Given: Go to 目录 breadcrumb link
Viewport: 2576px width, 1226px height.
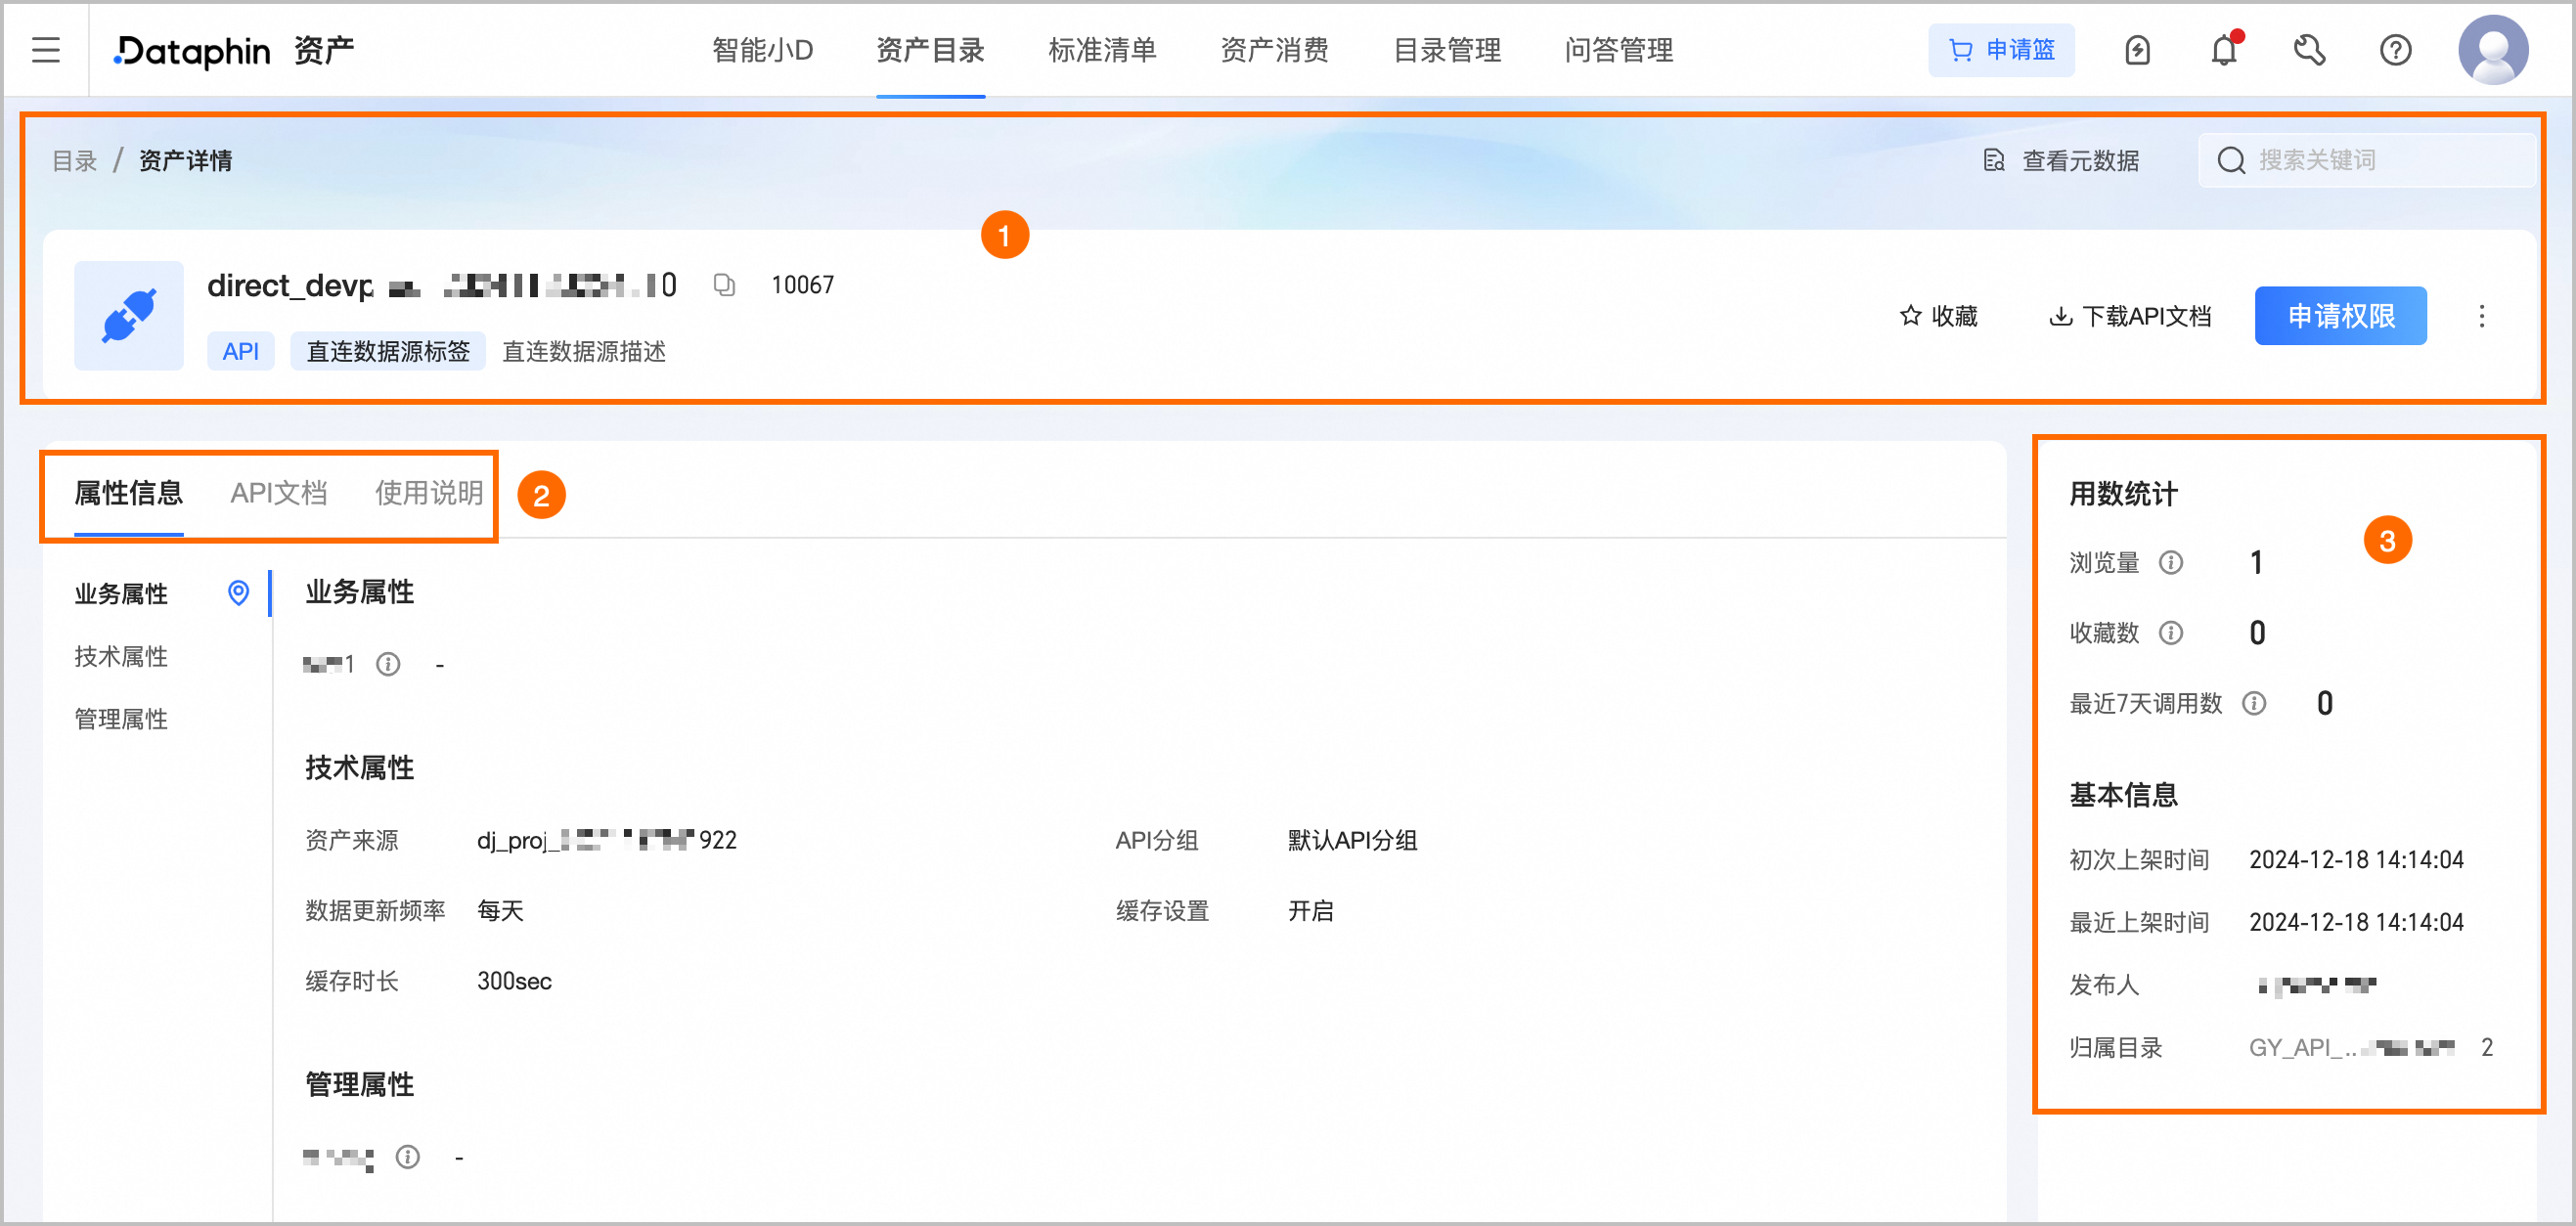Looking at the screenshot, I should pyautogui.click(x=74, y=161).
